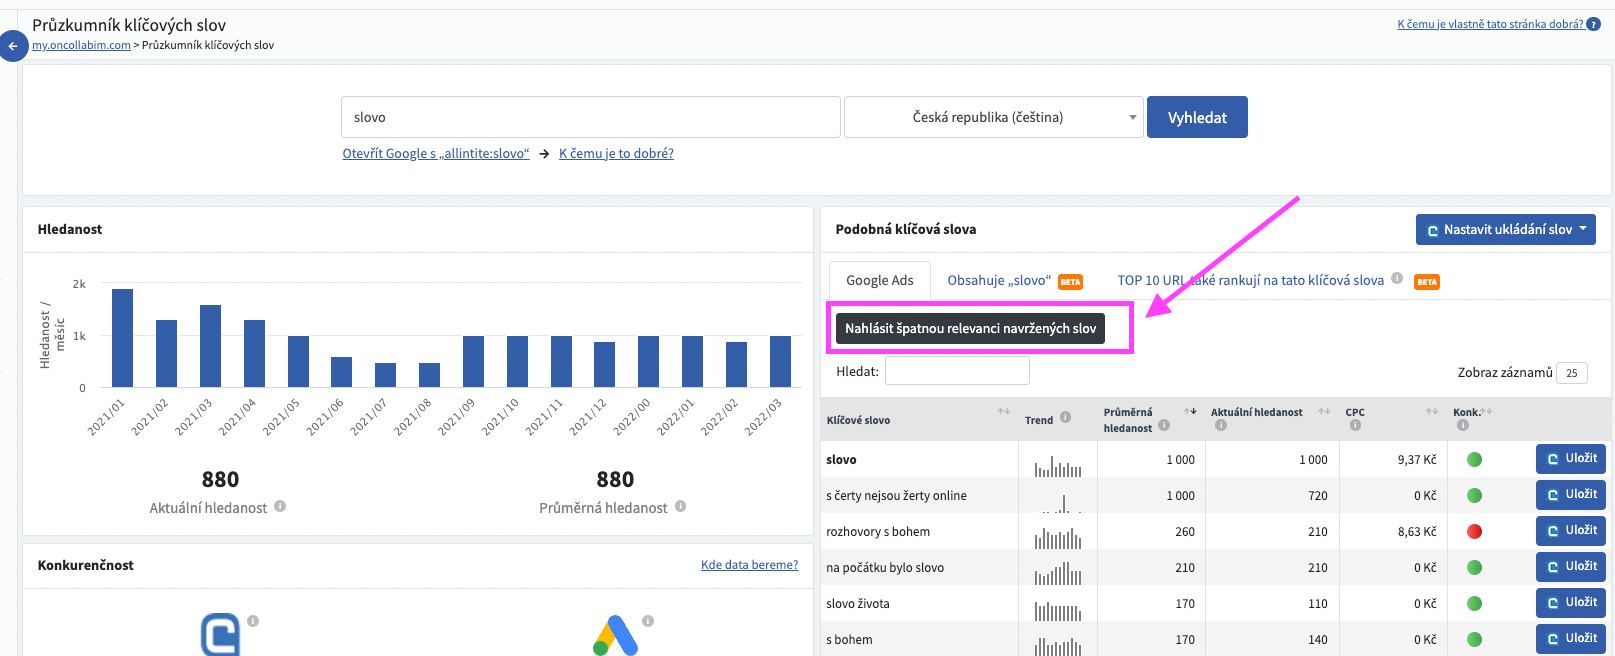Click the CPC value 9,37 Kč

(1417, 460)
